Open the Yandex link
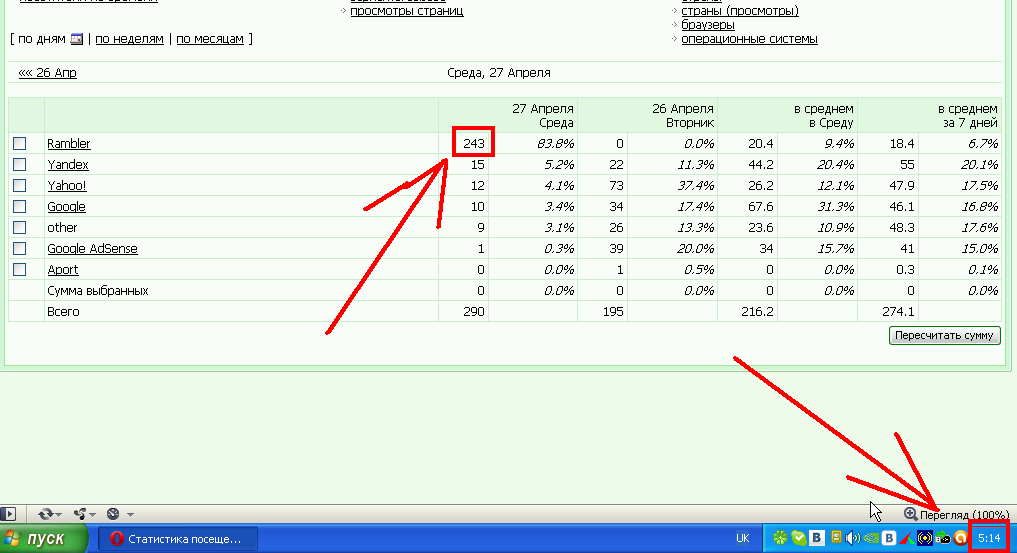This screenshot has height=553, width=1017. (x=68, y=165)
